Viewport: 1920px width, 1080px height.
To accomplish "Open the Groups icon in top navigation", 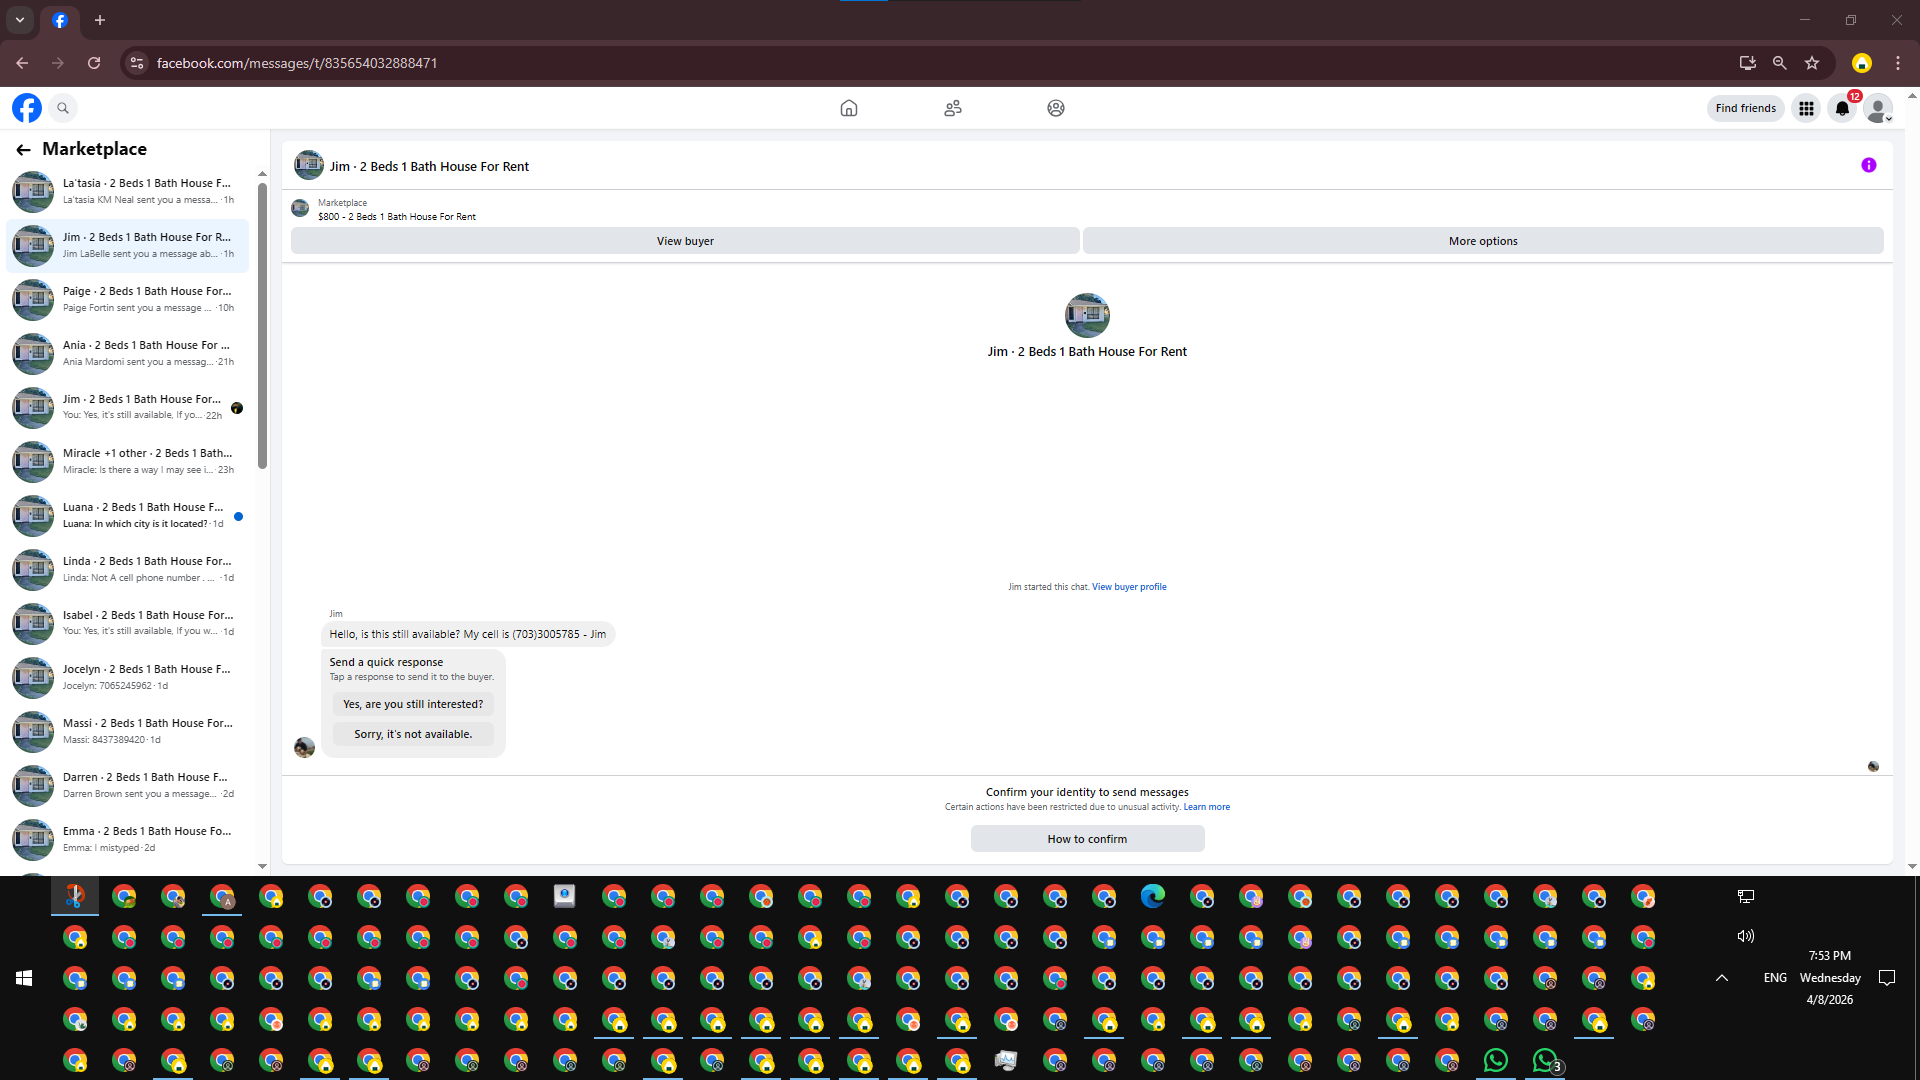I will point(1056,108).
